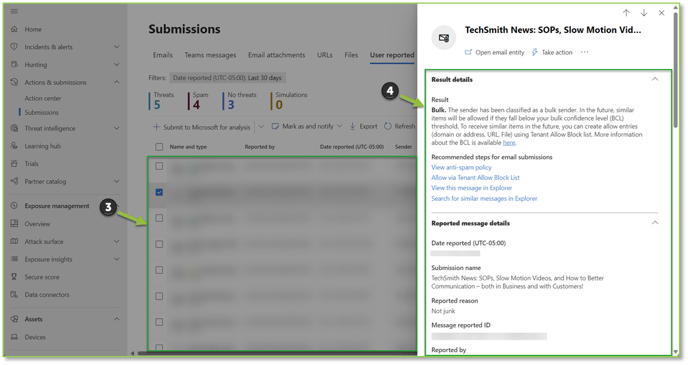Switch to the Email attachments tab
This screenshot has height=365, width=688.
tap(276, 55)
